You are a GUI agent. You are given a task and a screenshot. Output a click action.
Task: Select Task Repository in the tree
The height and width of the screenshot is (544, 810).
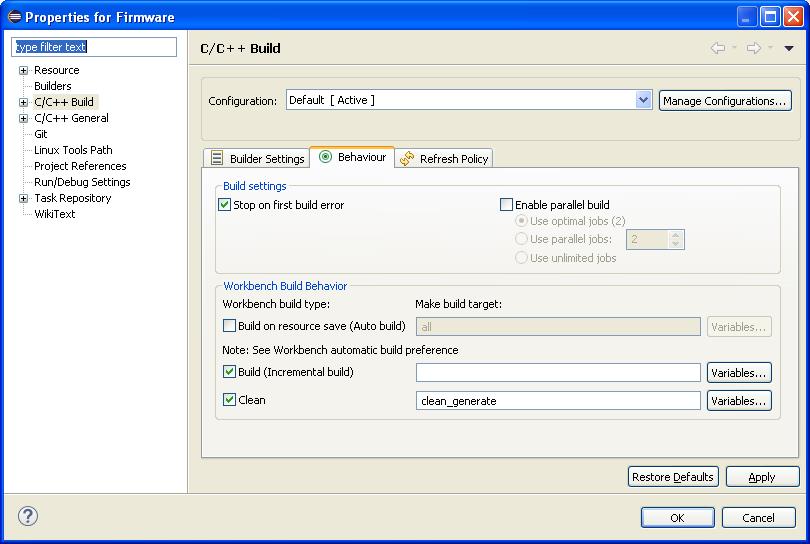click(x=73, y=198)
